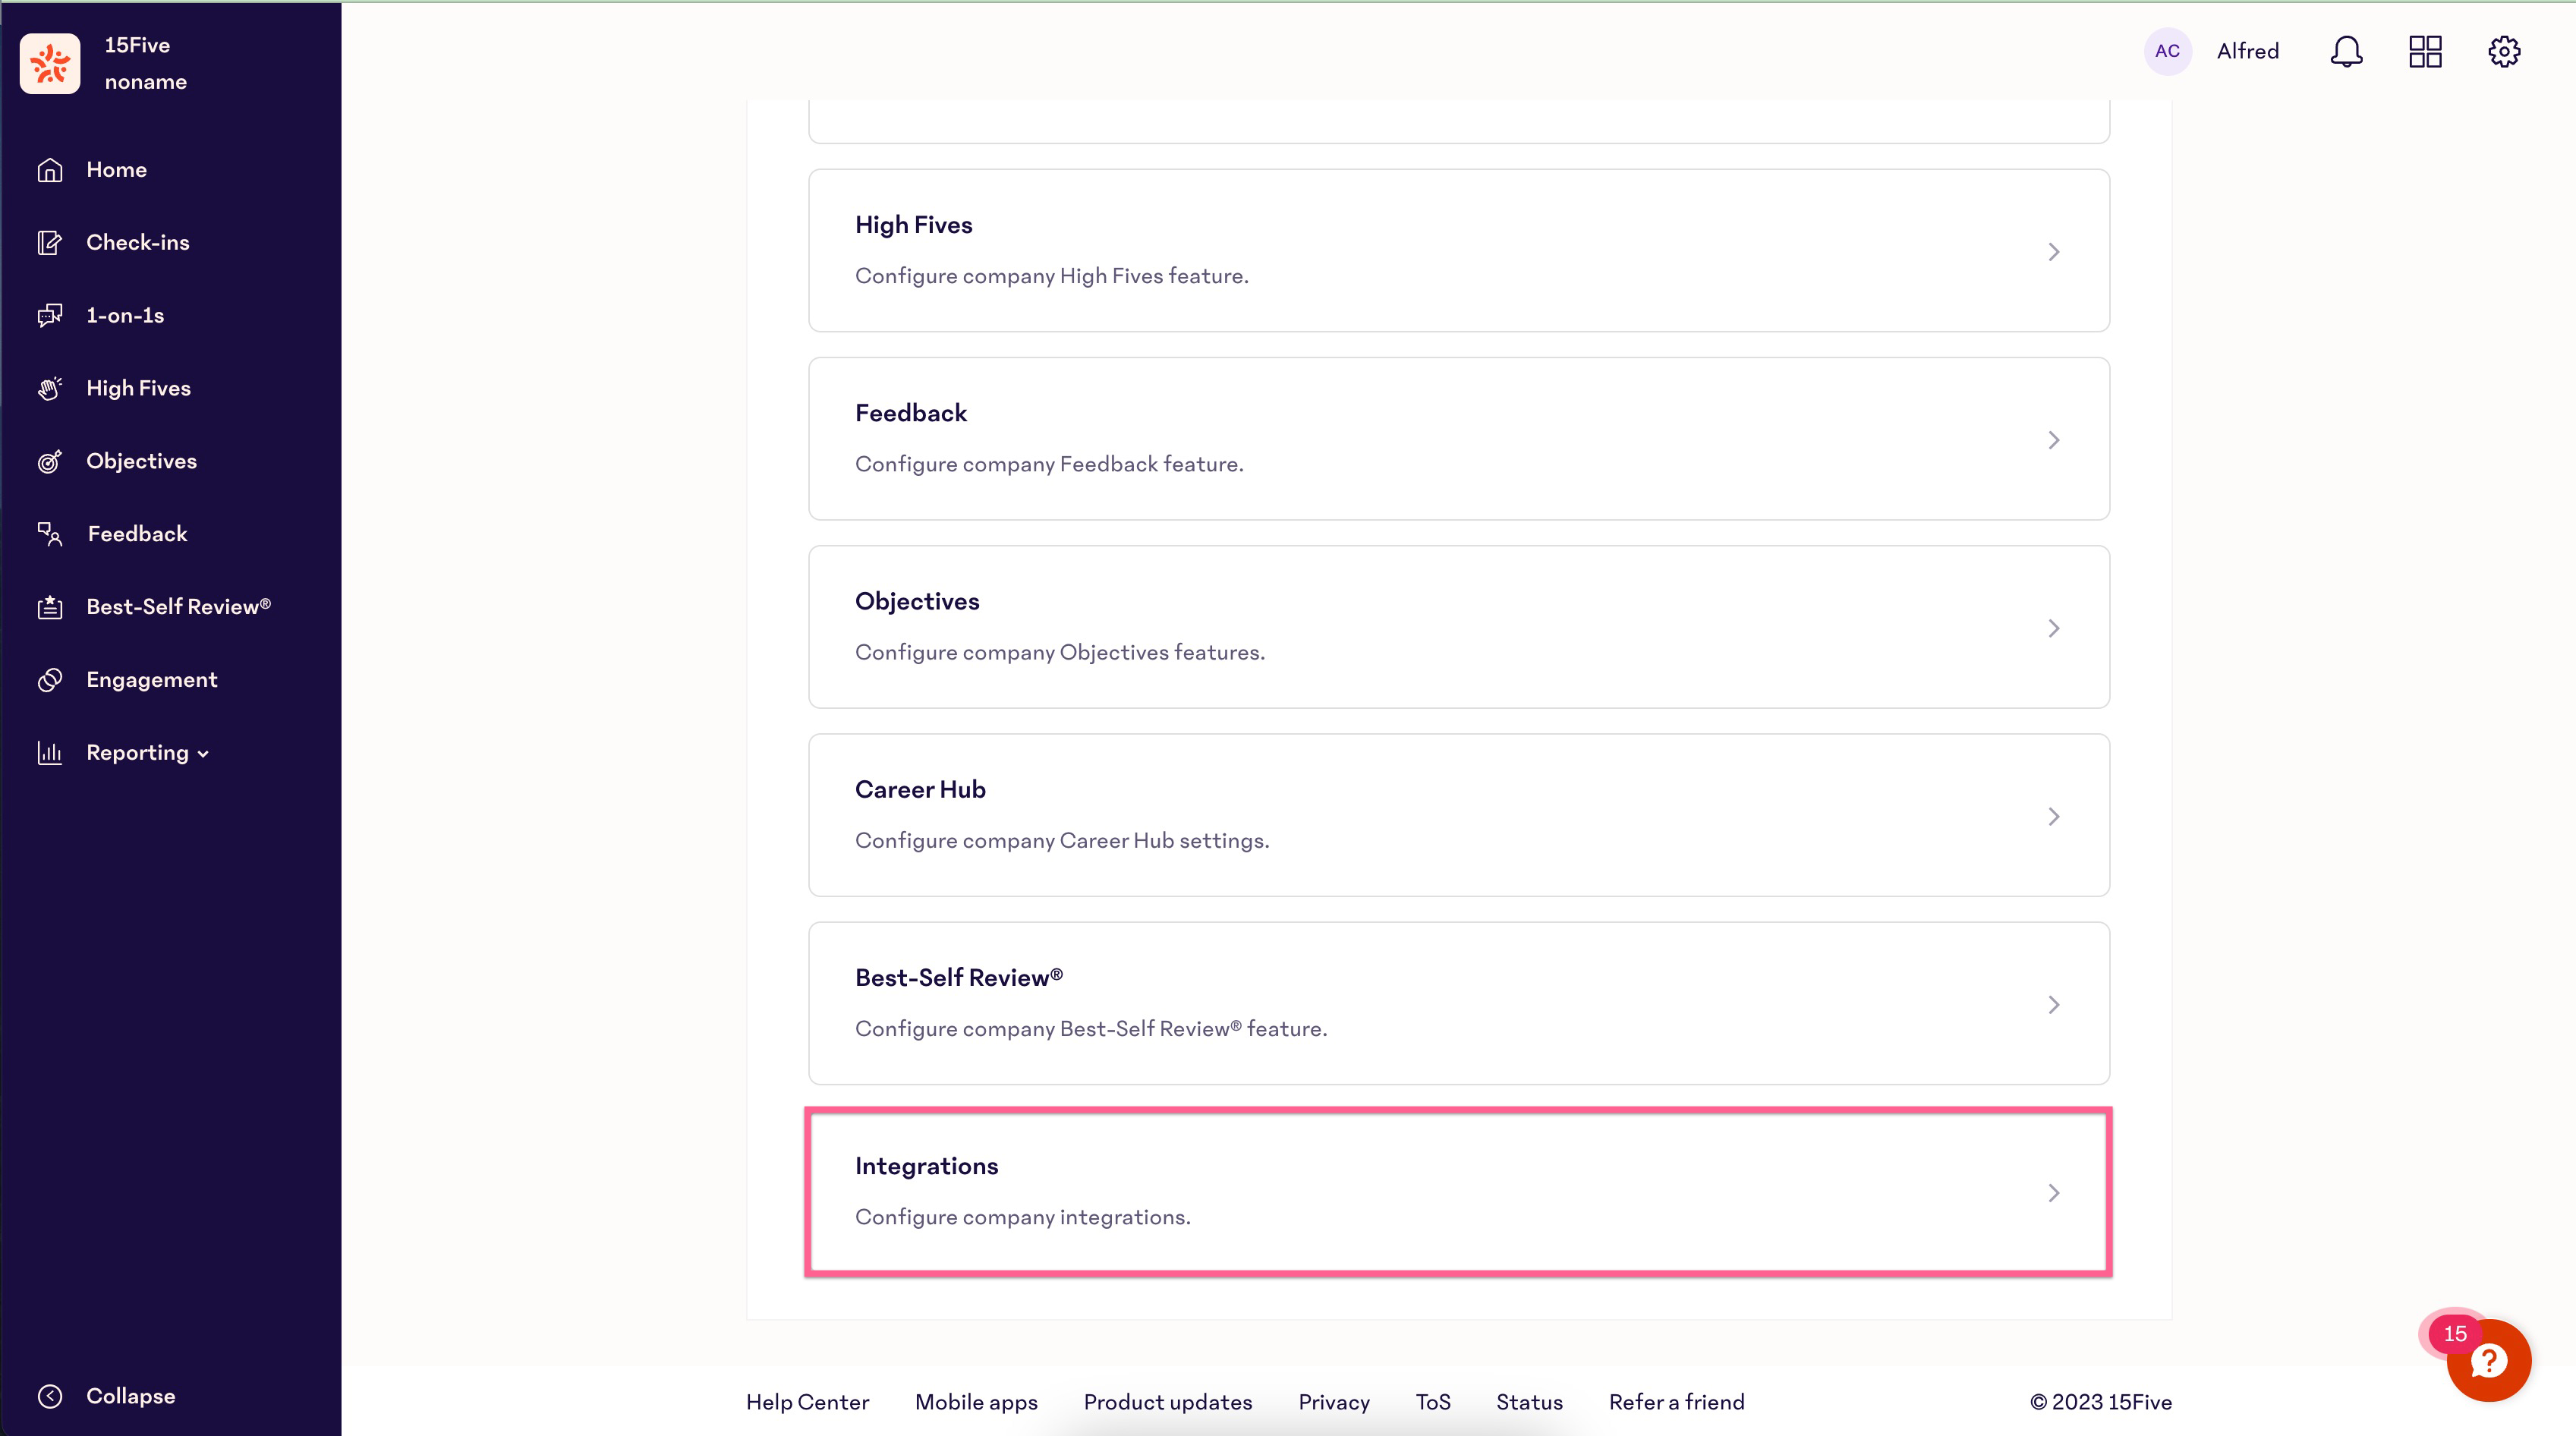Open the help widget bubble
The height and width of the screenshot is (1436, 2576).
(x=2488, y=1360)
